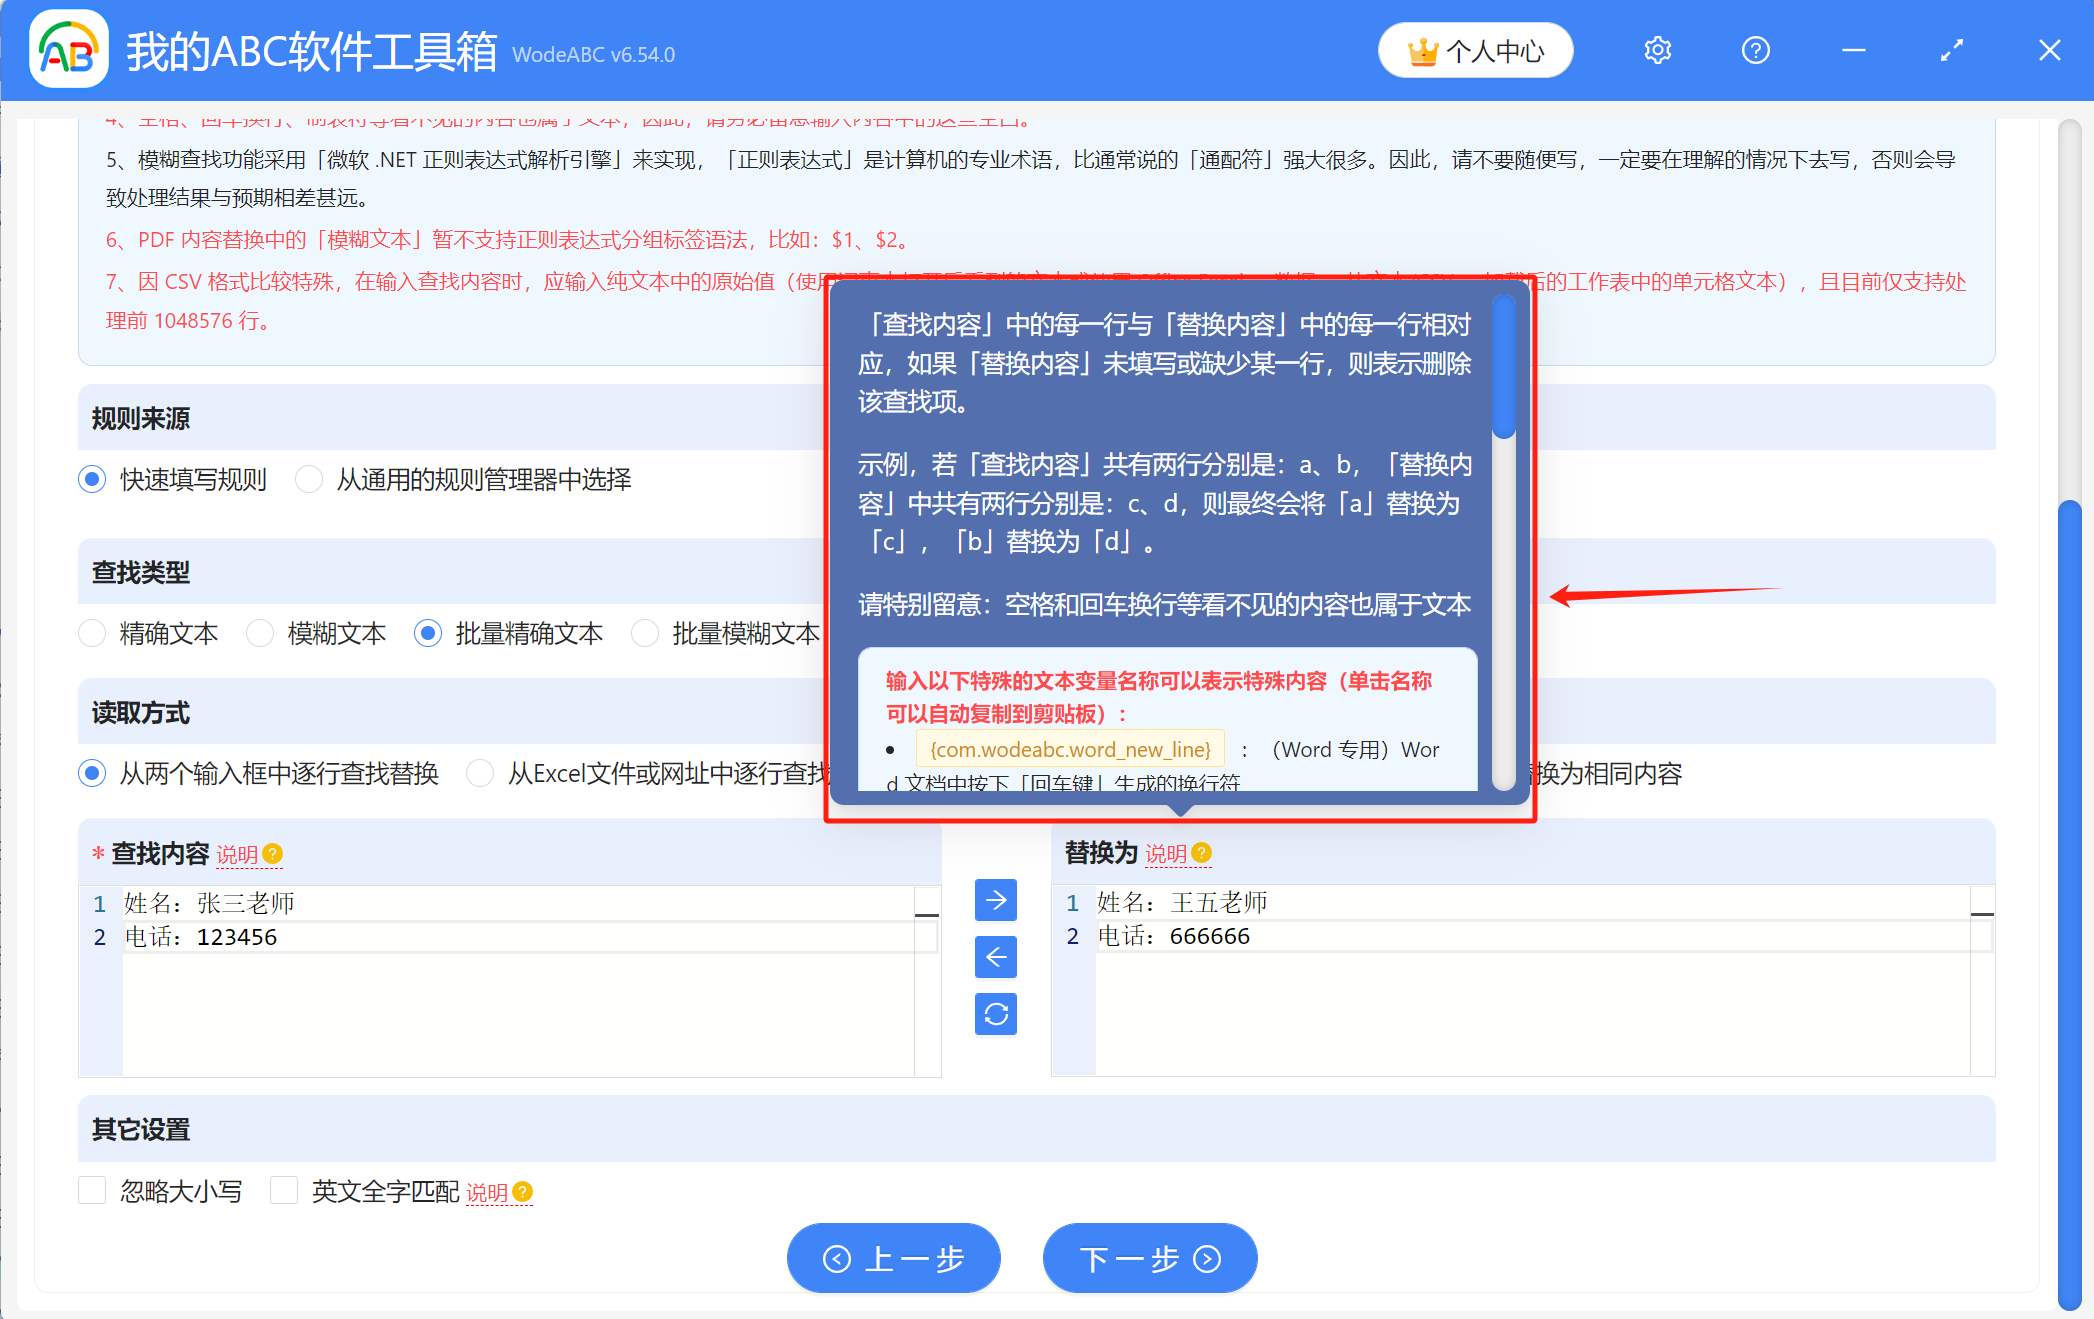Screen dimensions: 2094x1319
Task: Enable the 忽略大小写 checkbox
Action: point(92,1190)
